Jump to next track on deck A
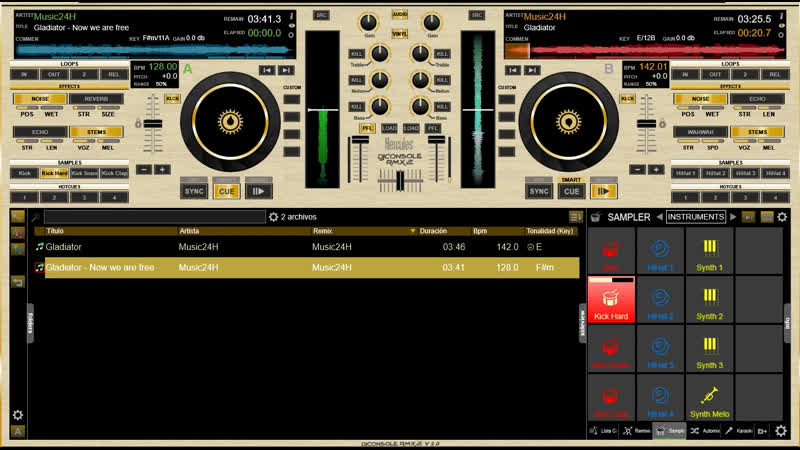Viewport: 800px width, 450px height. [286, 70]
